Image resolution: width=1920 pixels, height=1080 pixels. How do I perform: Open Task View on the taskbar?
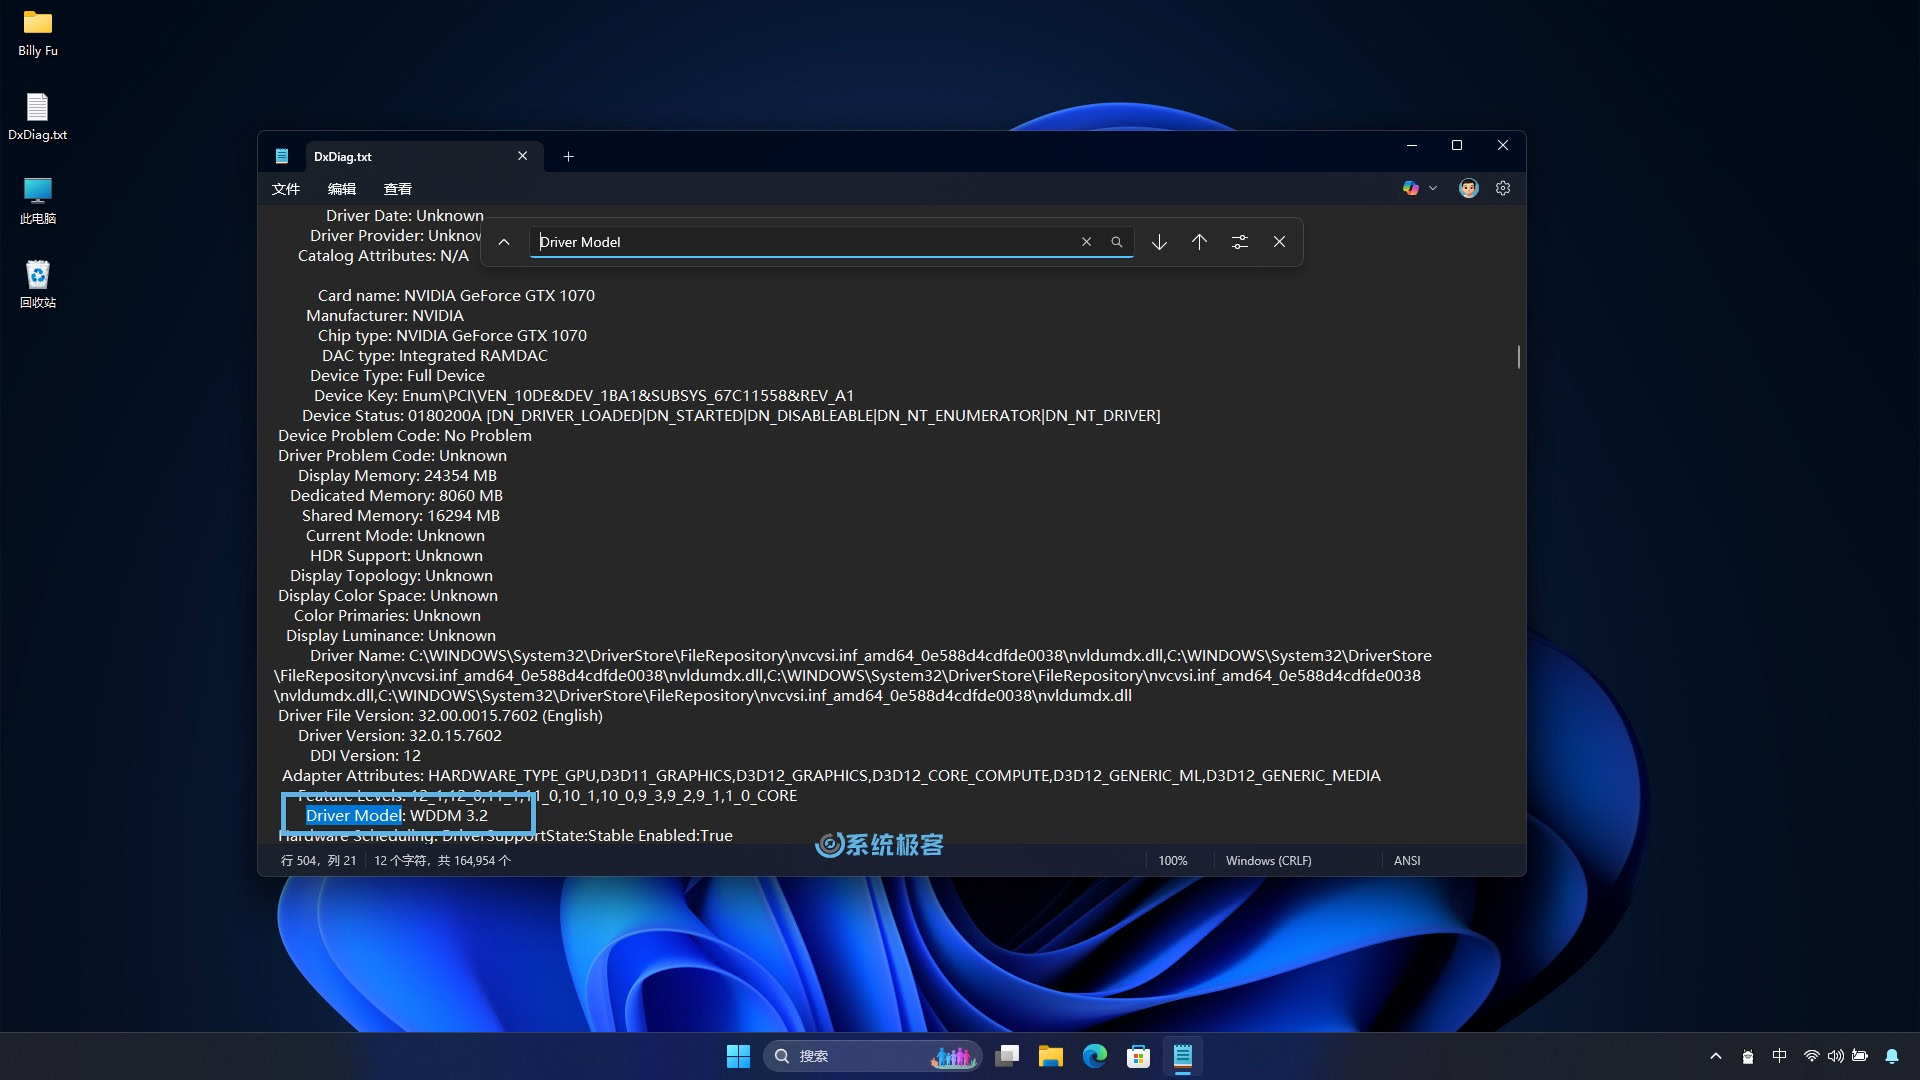(1007, 1056)
